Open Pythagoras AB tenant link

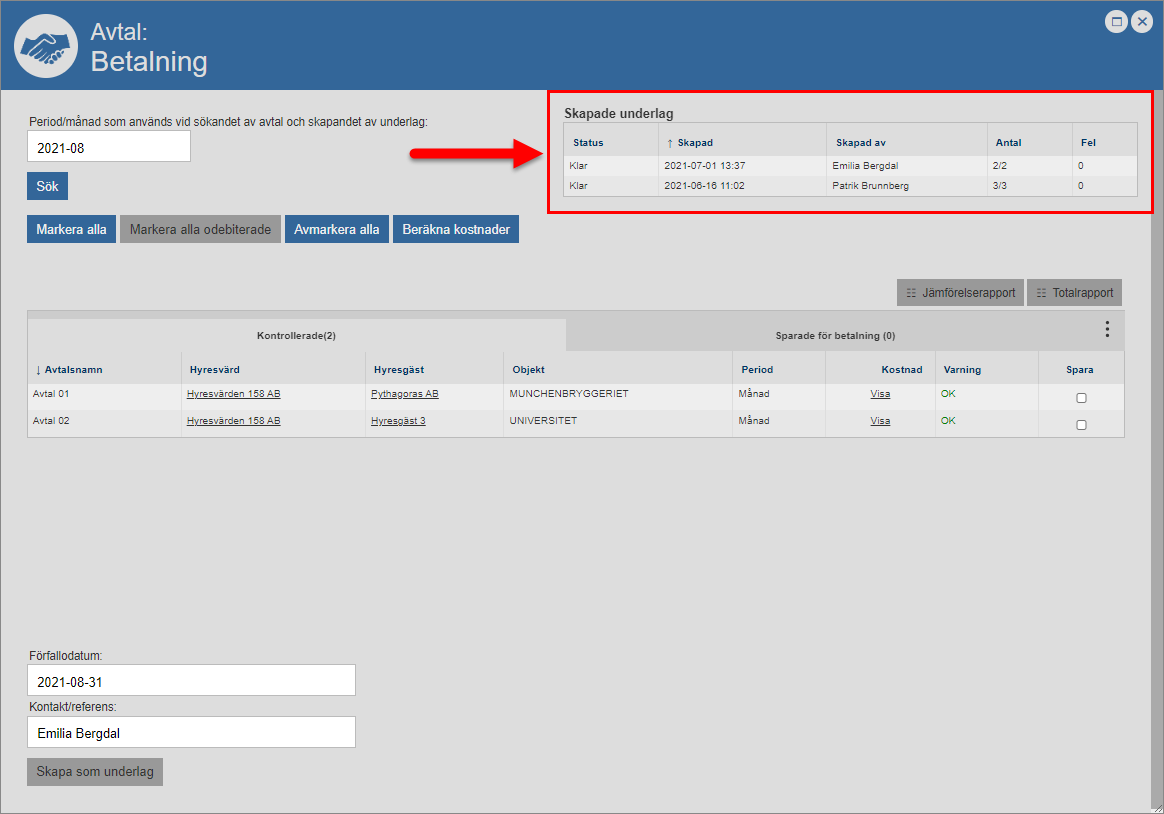(x=404, y=394)
